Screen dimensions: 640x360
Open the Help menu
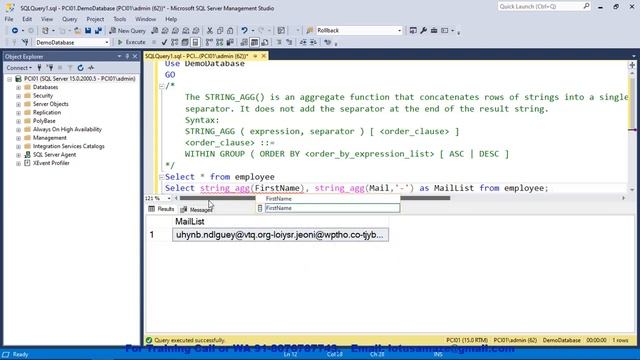point(171,19)
